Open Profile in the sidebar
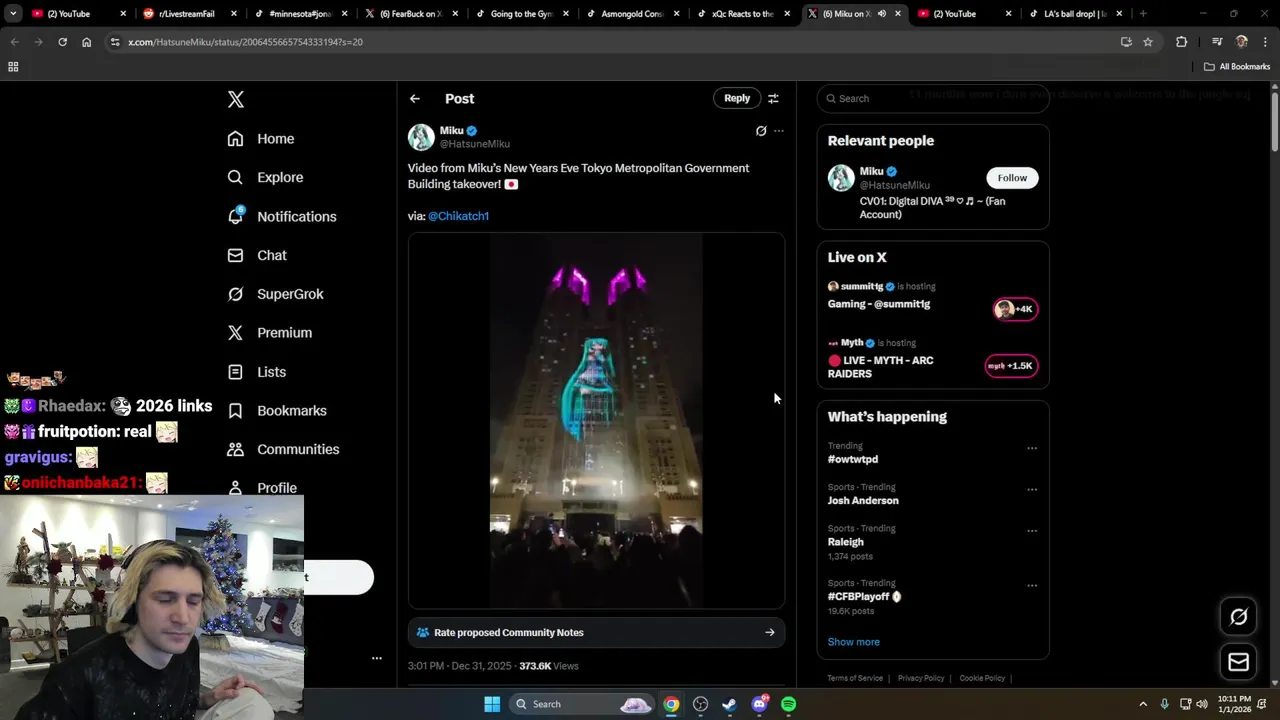1280x720 pixels. click(x=262, y=487)
